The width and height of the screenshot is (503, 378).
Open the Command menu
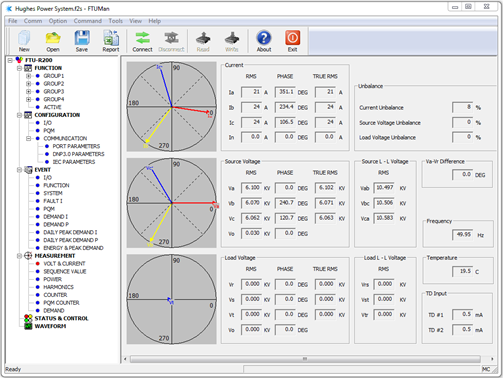[88, 21]
